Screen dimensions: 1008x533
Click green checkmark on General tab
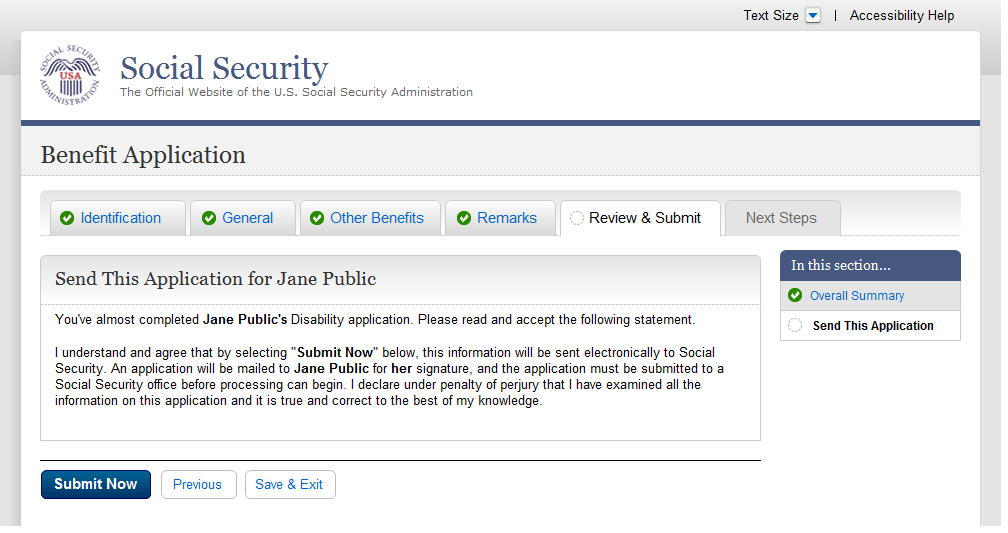209,218
